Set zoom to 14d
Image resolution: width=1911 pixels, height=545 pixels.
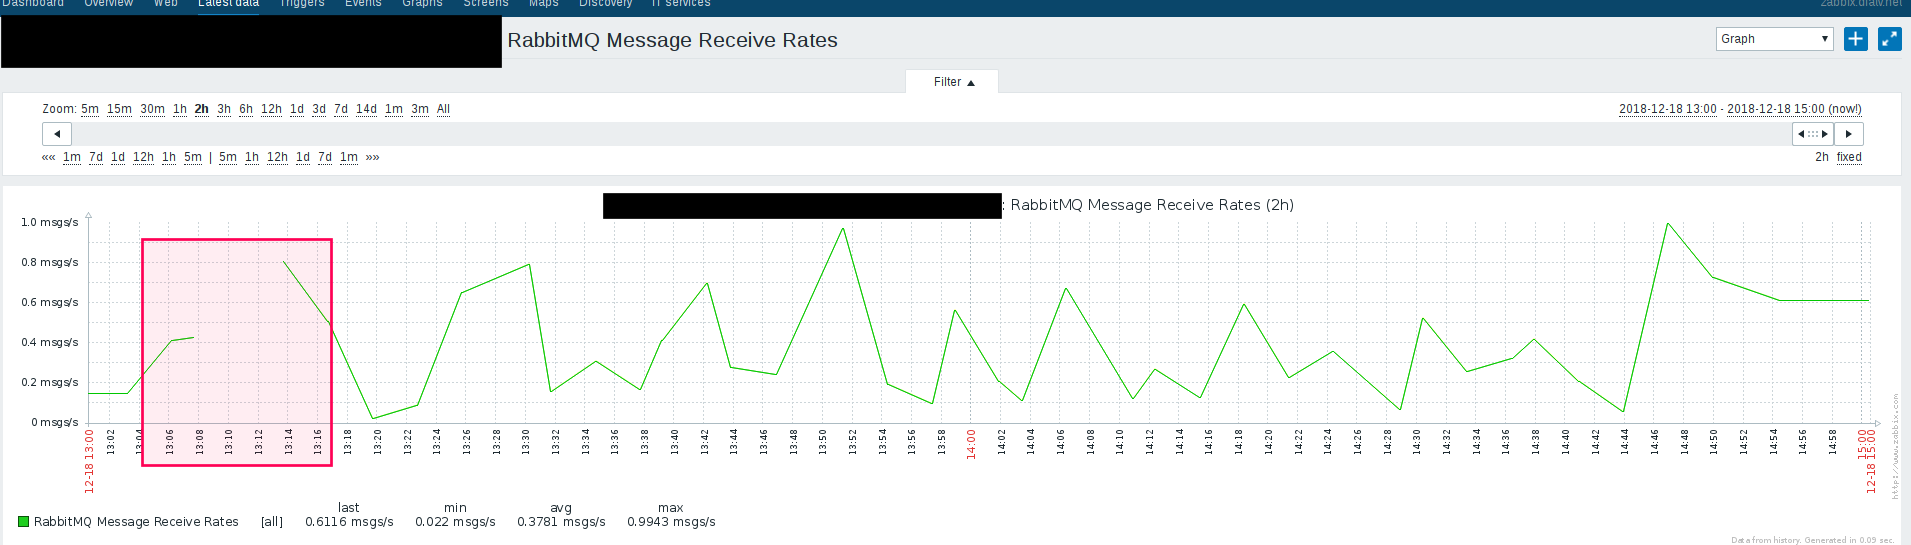pyautogui.click(x=366, y=109)
